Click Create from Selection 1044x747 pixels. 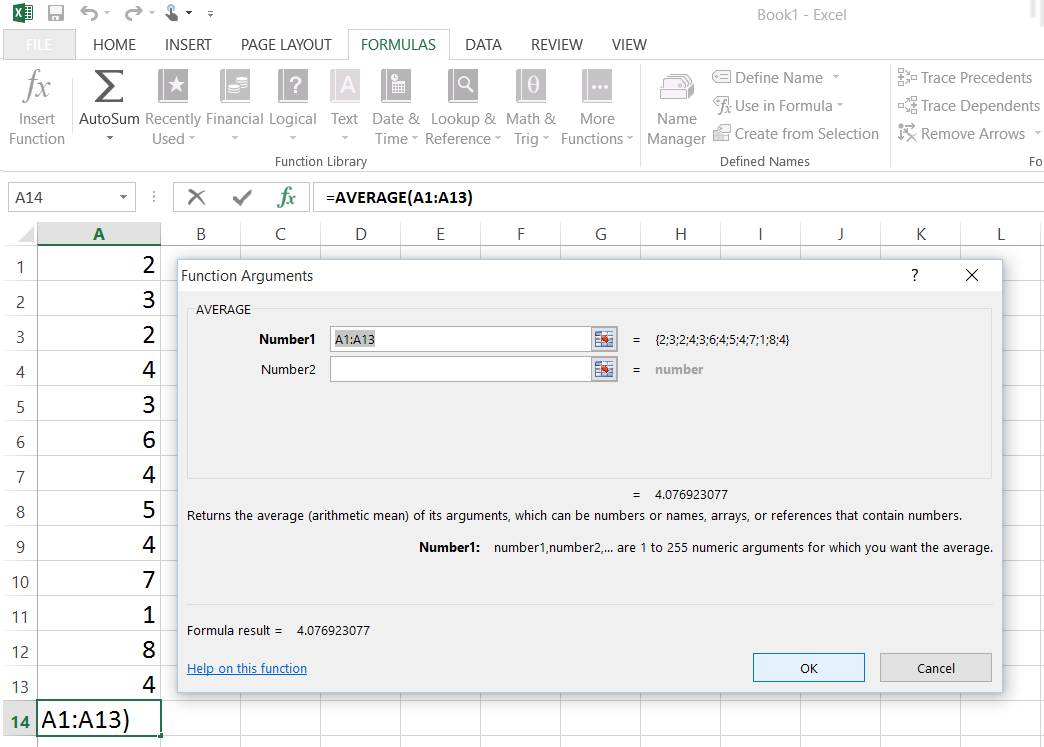(x=796, y=134)
